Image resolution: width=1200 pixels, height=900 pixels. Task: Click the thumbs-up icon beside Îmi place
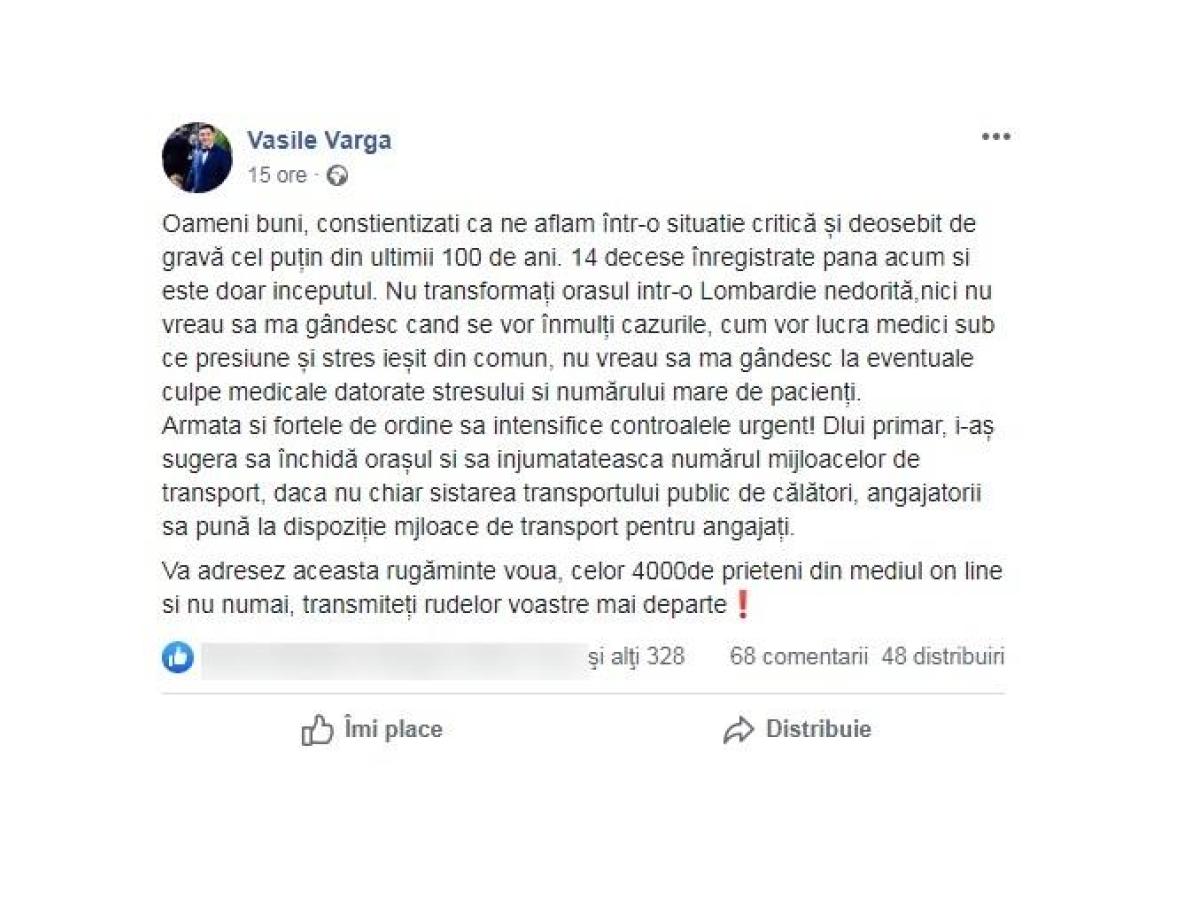317,730
